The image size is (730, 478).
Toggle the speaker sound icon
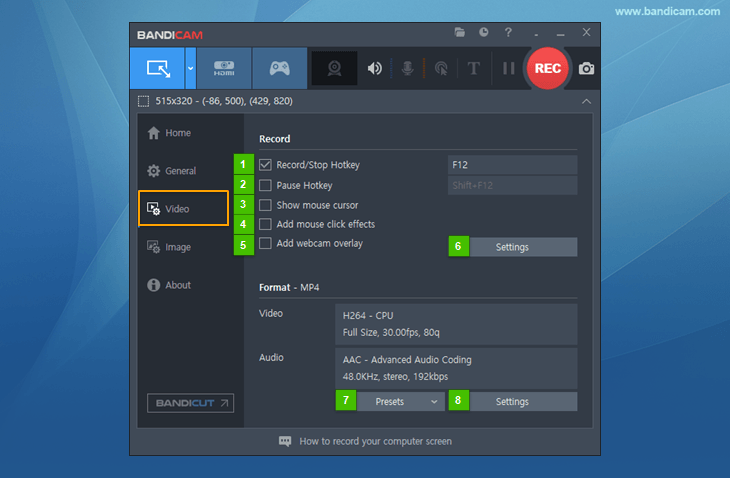point(374,68)
